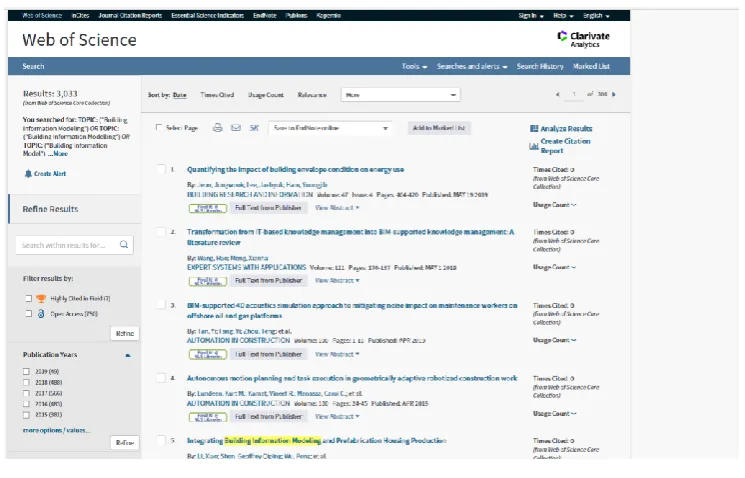The height and width of the screenshot is (478, 745).
Task: Check the 2018 publication year filter
Action: pos(26,382)
